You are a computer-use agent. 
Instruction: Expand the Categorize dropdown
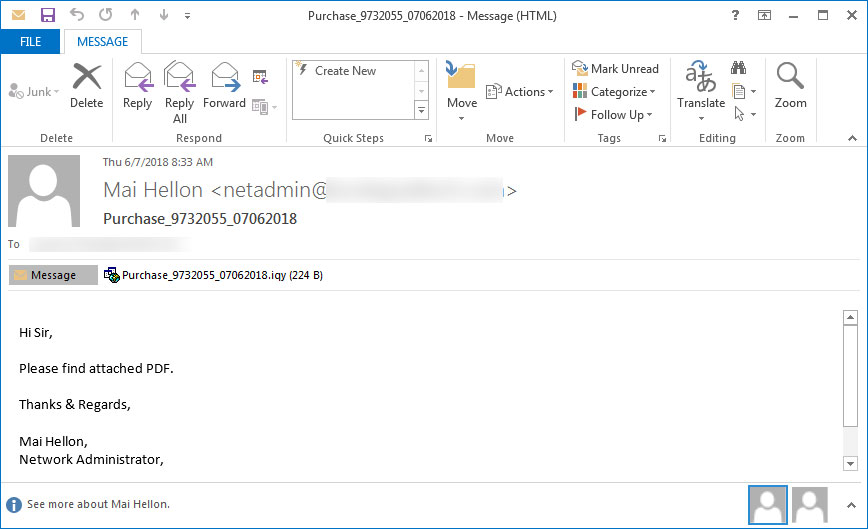tap(614, 92)
